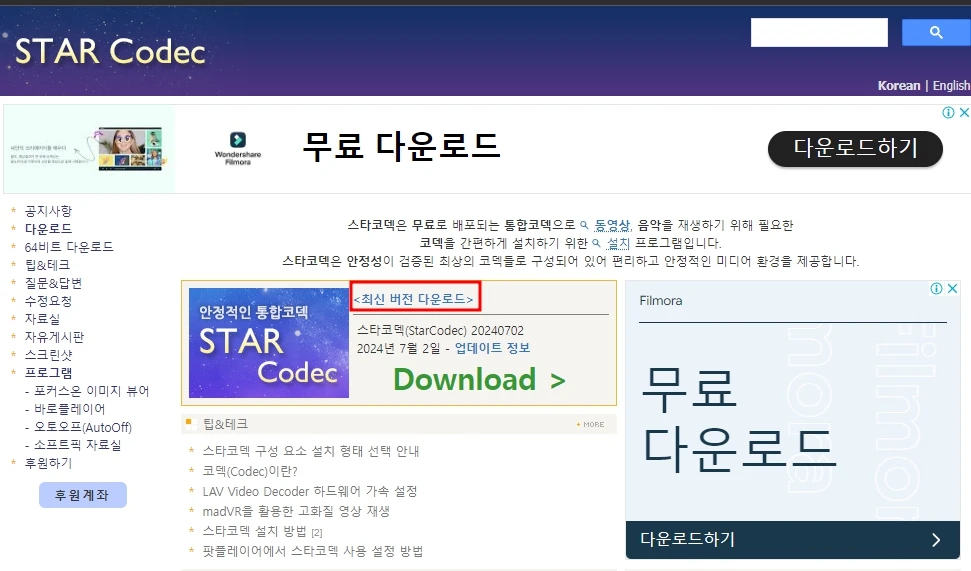Open ad info icon on top banner
The image size is (971, 571).
pyautogui.click(x=948, y=113)
